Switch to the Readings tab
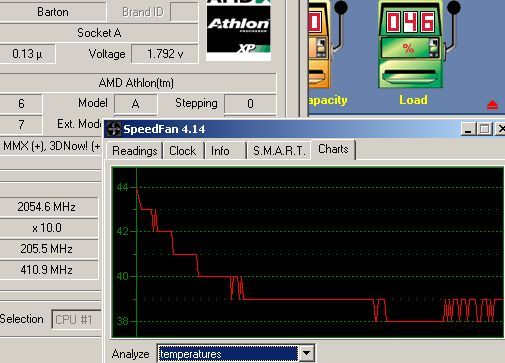505x363 pixels. (134, 151)
